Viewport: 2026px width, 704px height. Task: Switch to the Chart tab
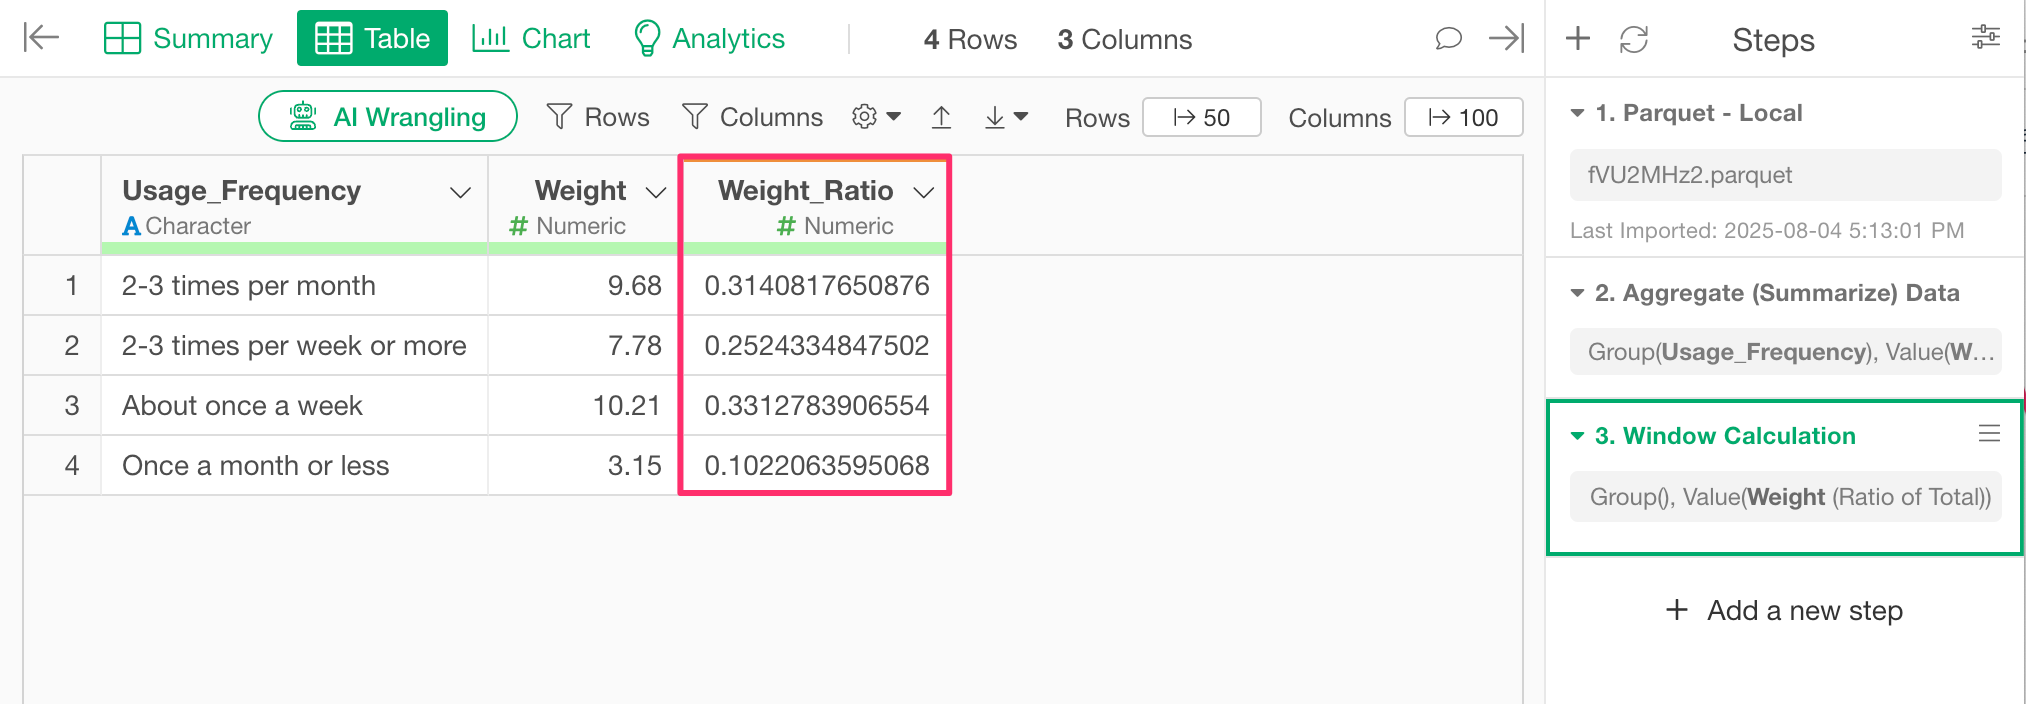pos(531,39)
